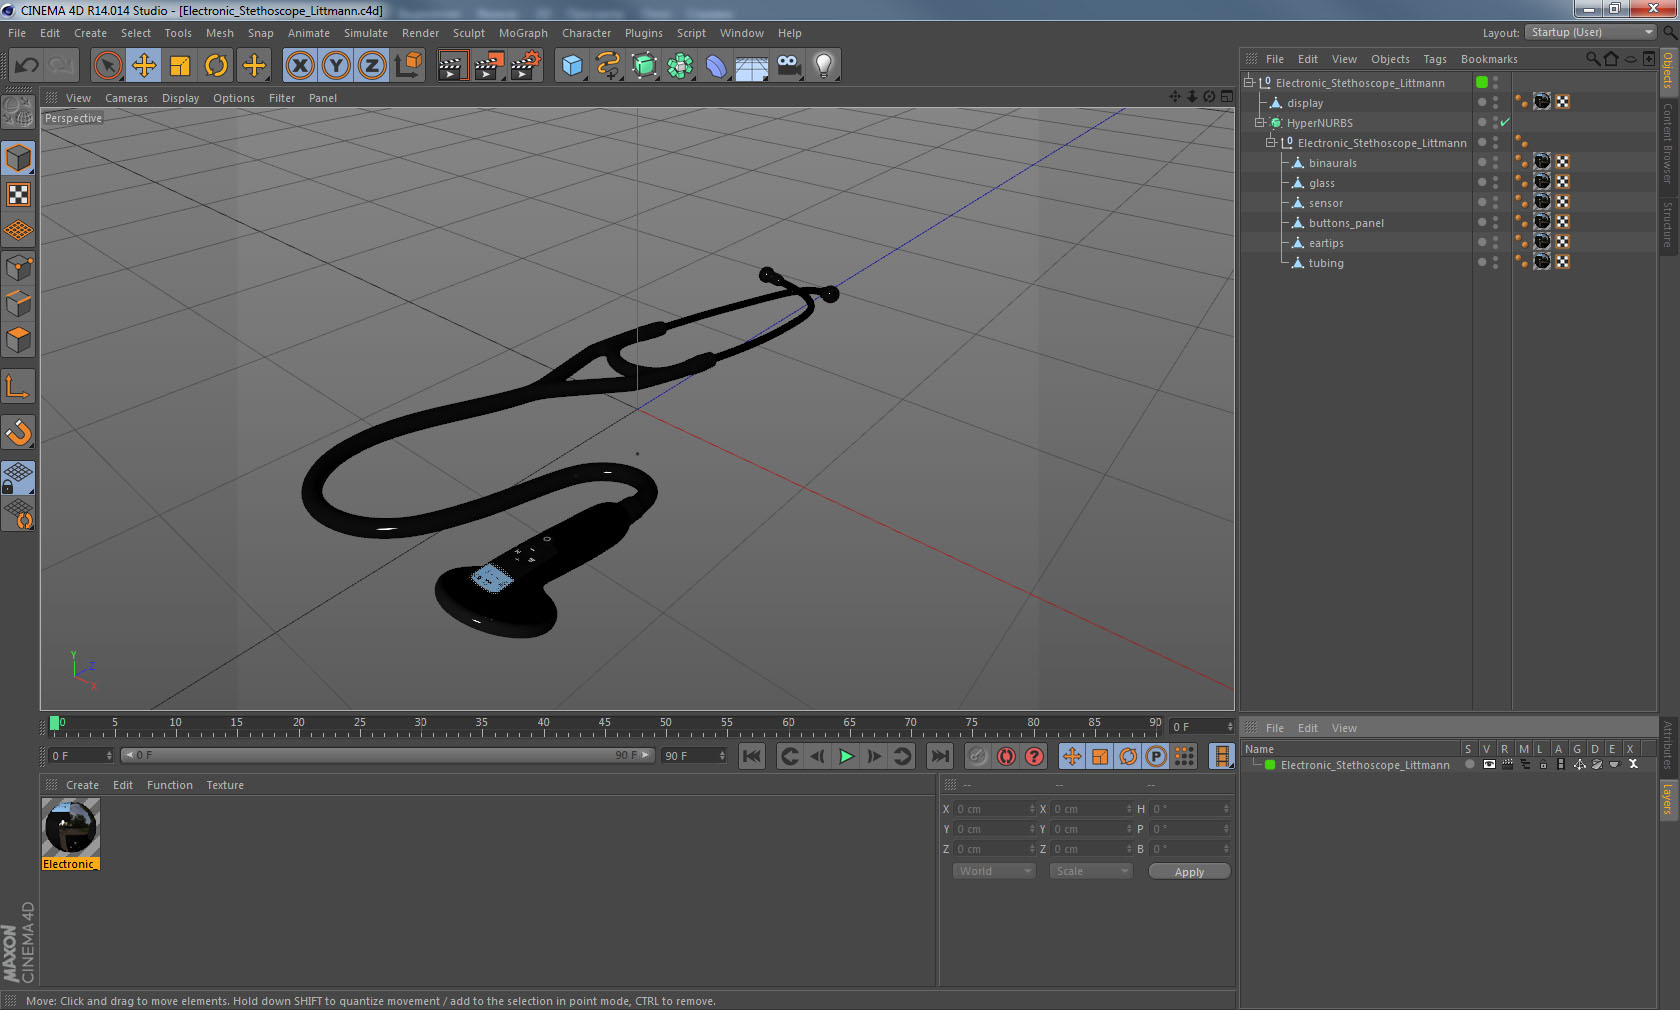Open material manager Texture menu

[225, 785]
